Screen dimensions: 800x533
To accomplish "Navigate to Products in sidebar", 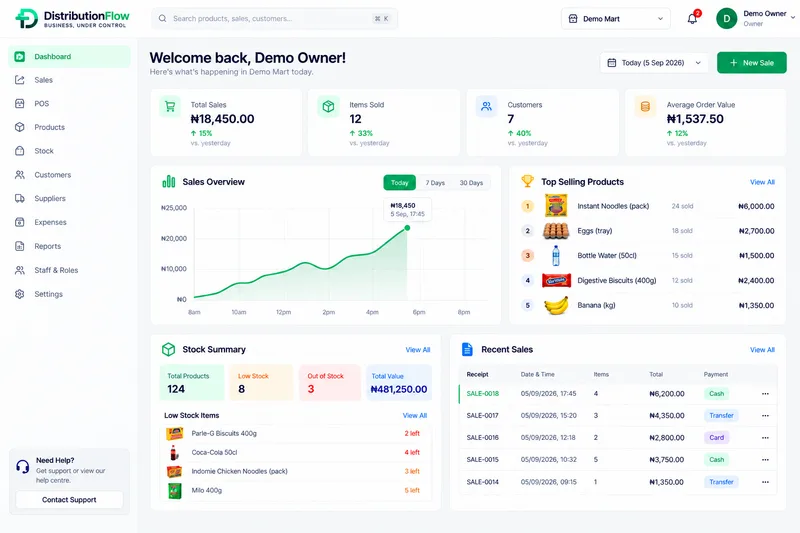I will click(x=69, y=127).
